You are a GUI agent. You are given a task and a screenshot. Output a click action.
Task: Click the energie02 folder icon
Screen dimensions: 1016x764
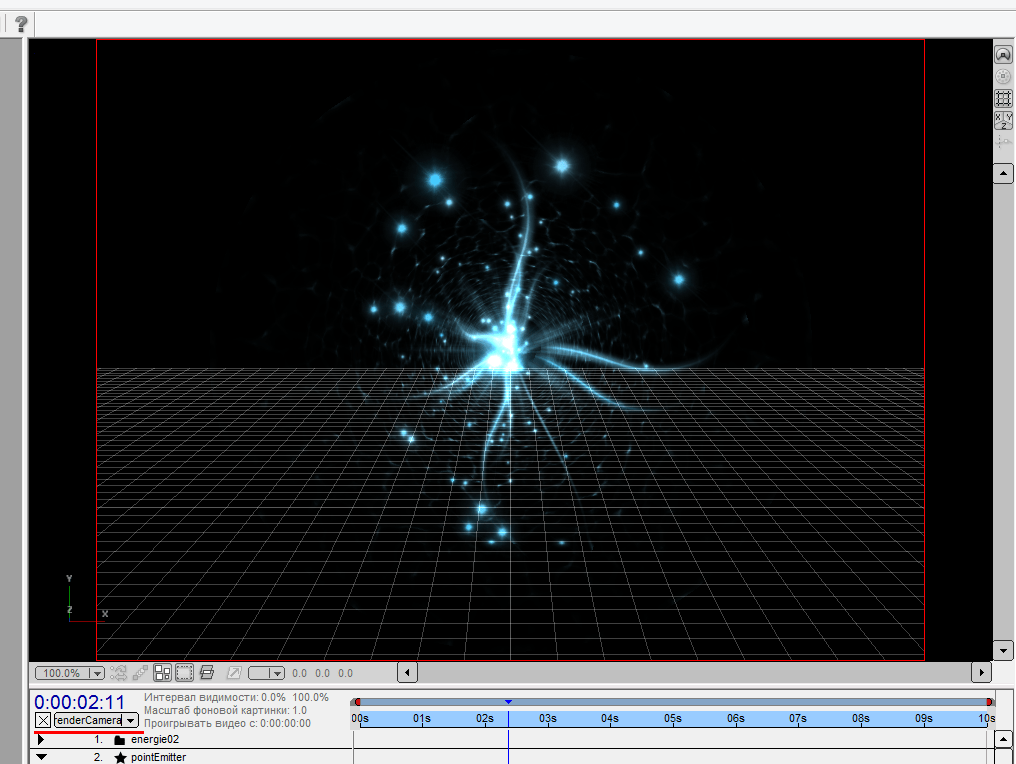pyautogui.click(x=119, y=740)
